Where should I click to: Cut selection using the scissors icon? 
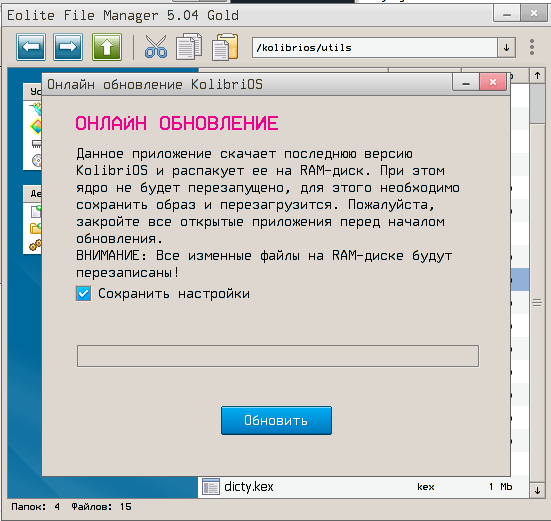pyautogui.click(x=156, y=47)
